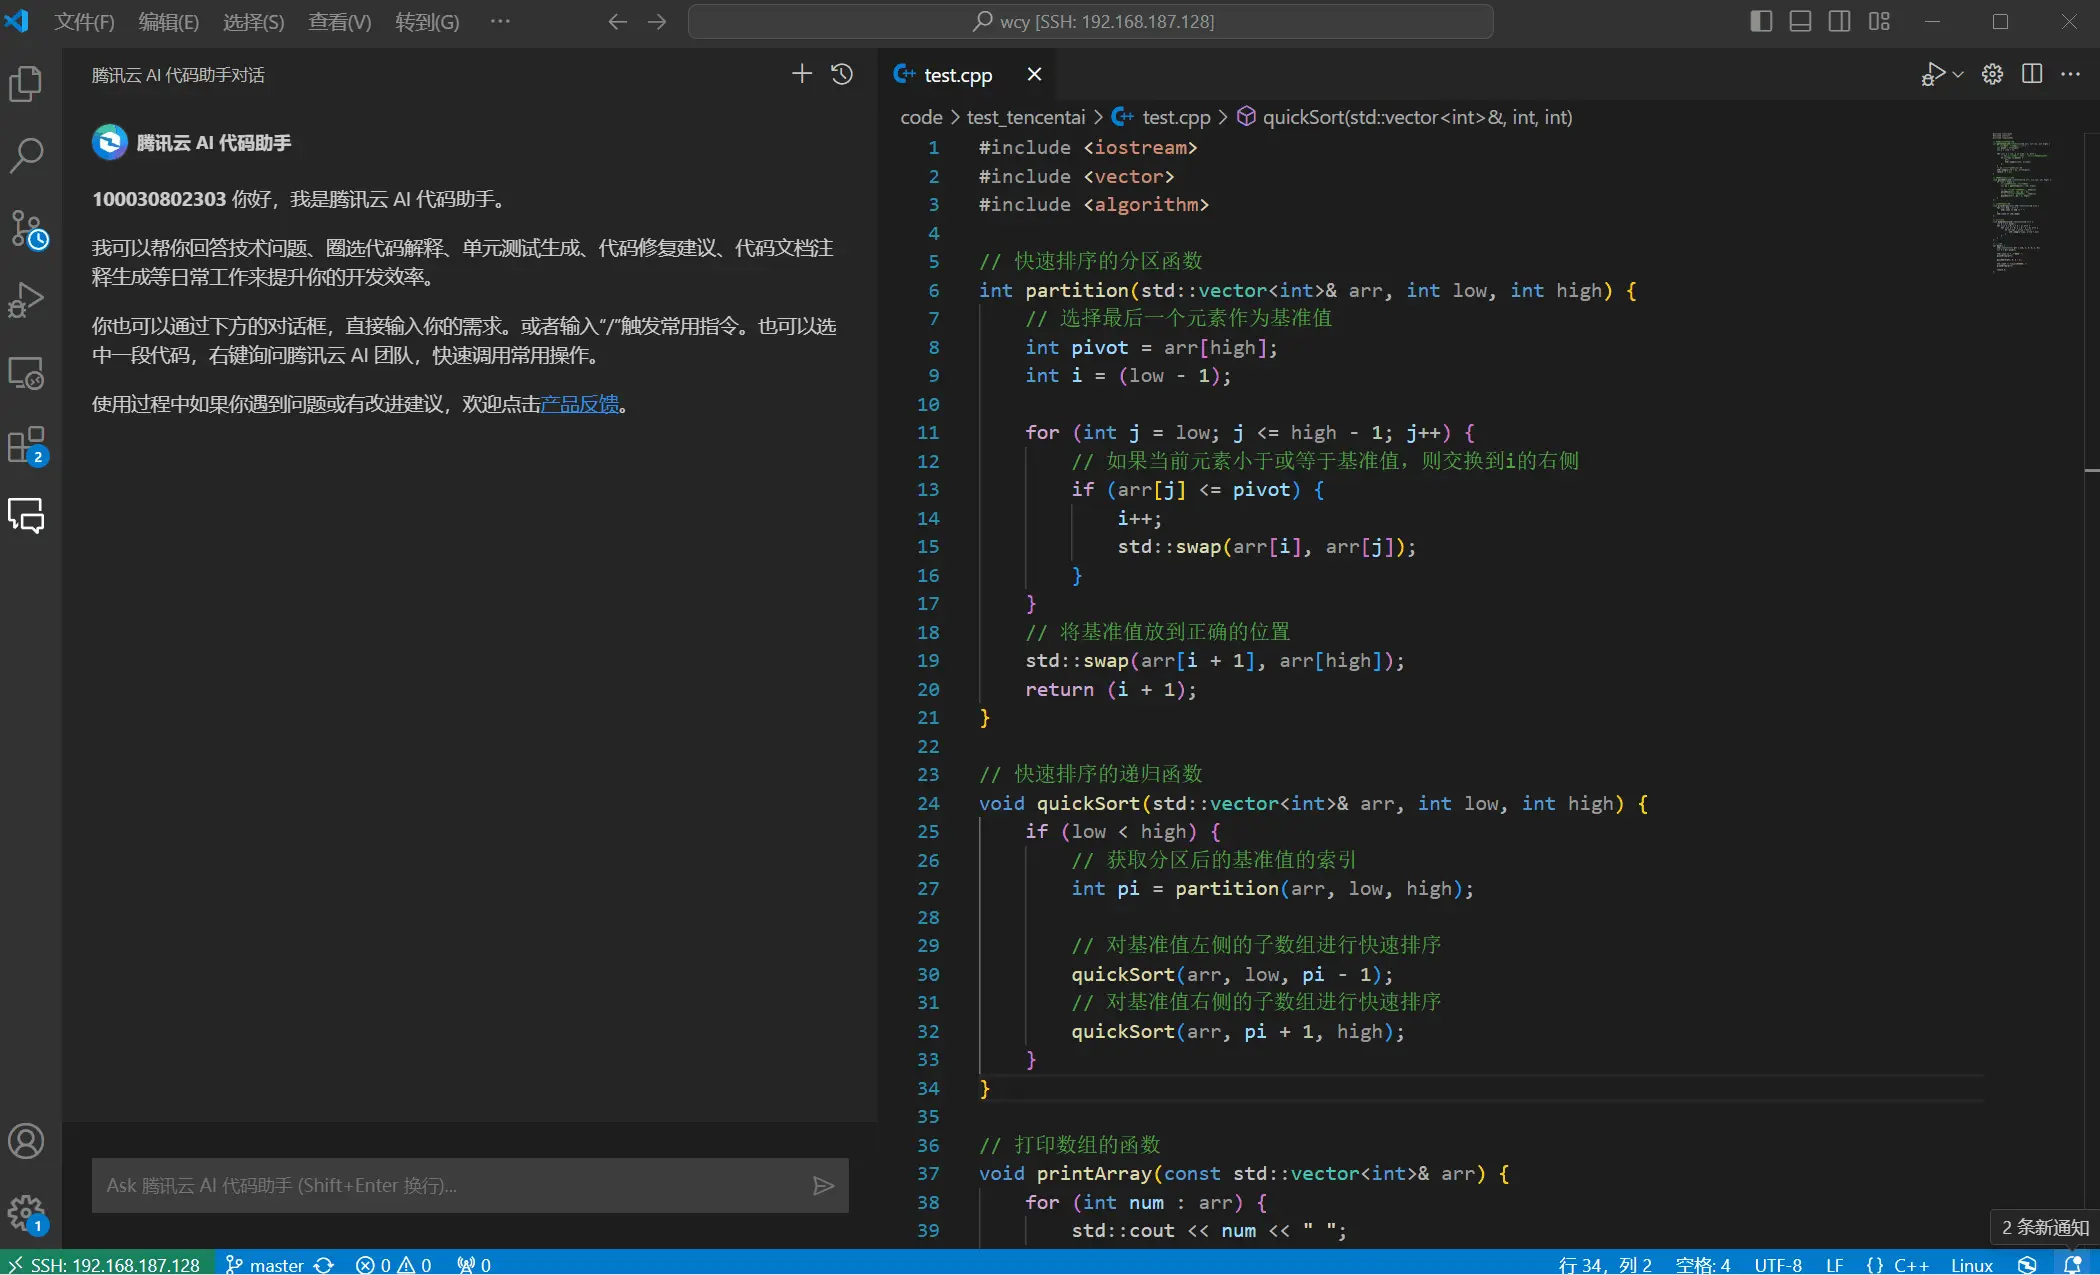Change encoding via UTF-8
This screenshot has height=1275, width=2100.
(x=1777, y=1264)
